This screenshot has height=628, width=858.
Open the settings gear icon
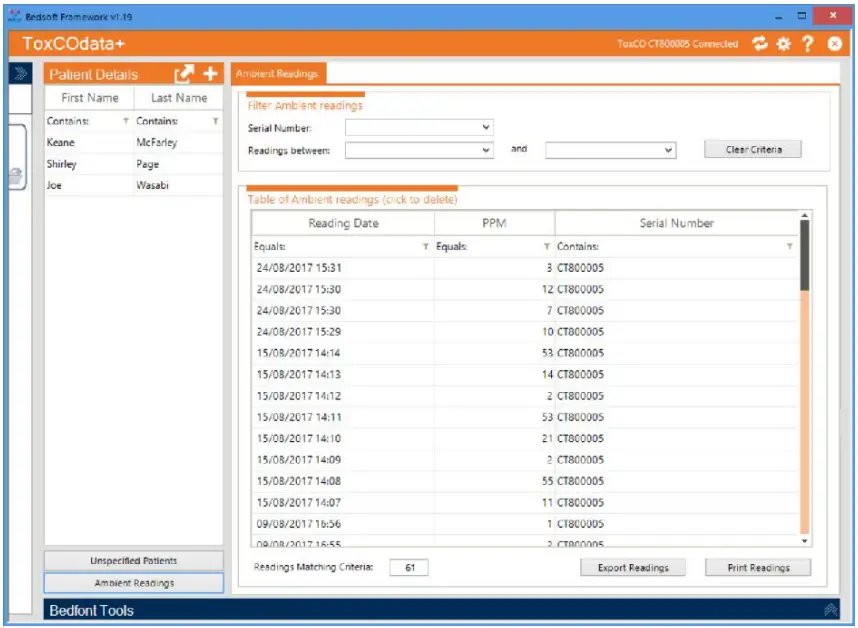pyautogui.click(x=784, y=44)
